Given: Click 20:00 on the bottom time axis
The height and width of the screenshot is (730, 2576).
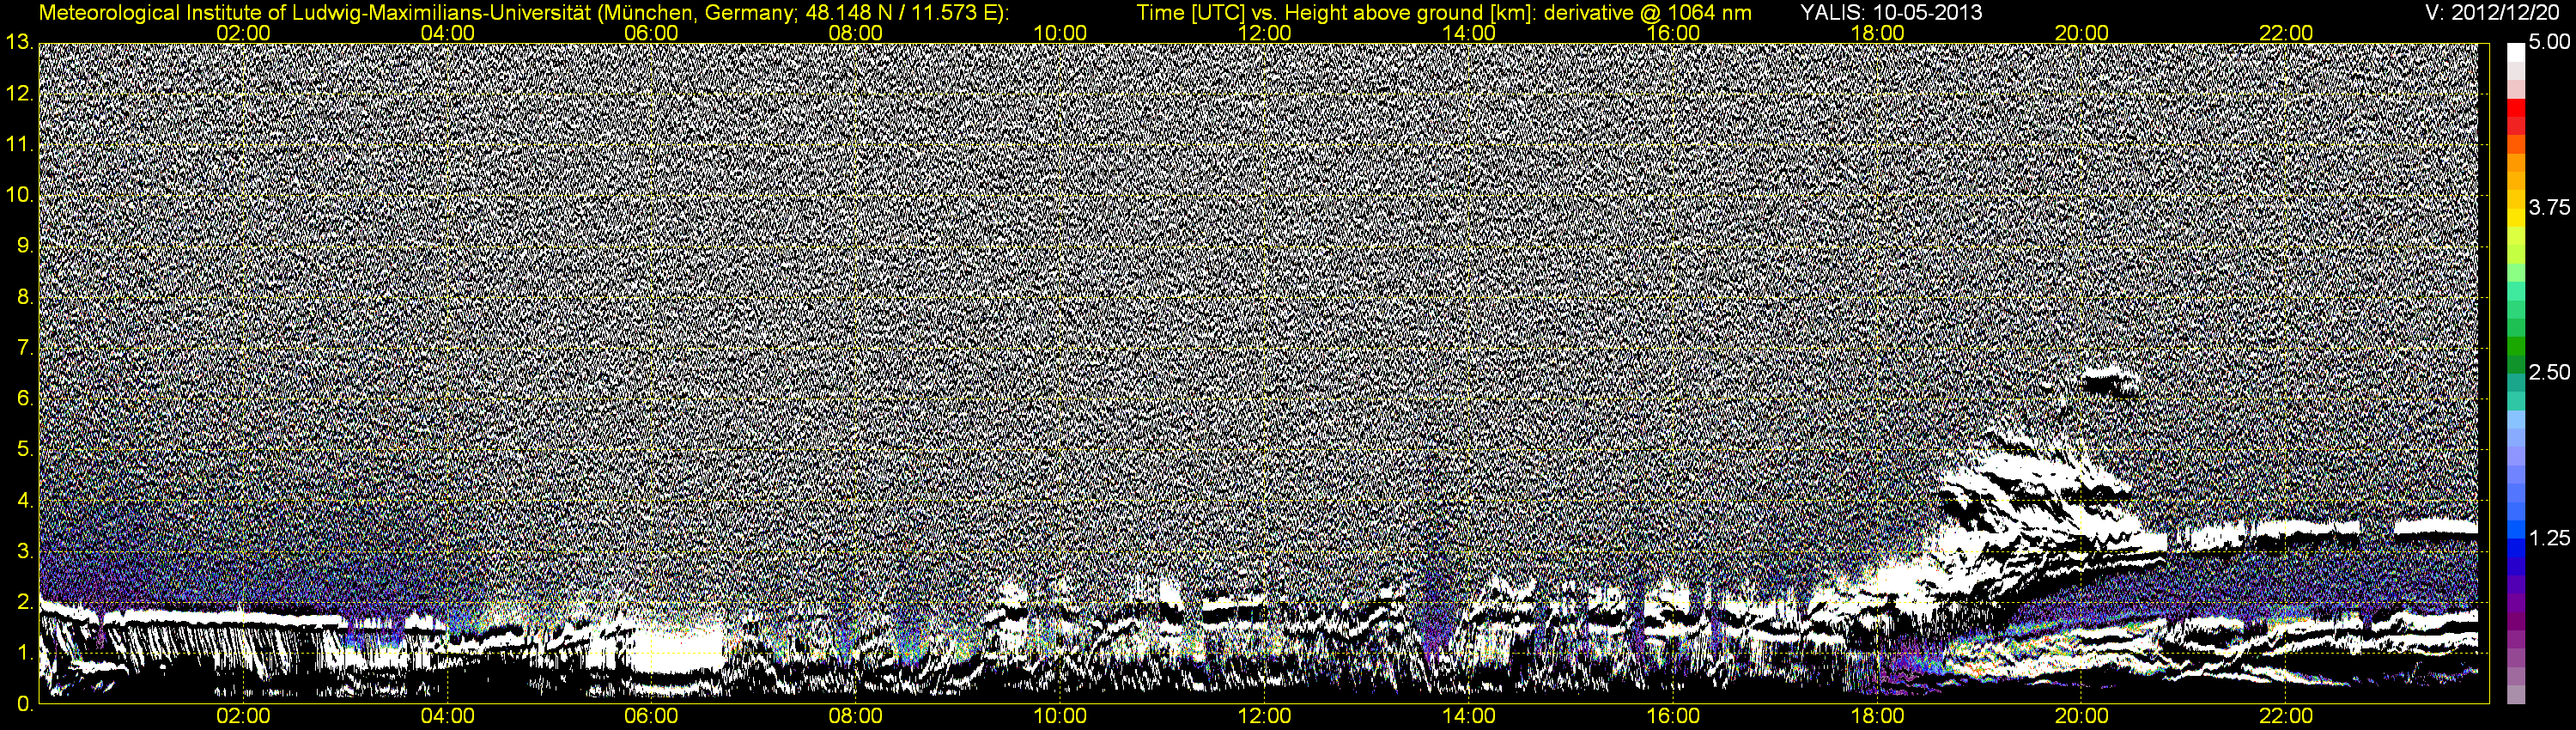Looking at the screenshot, I should tap(2081, 717).
